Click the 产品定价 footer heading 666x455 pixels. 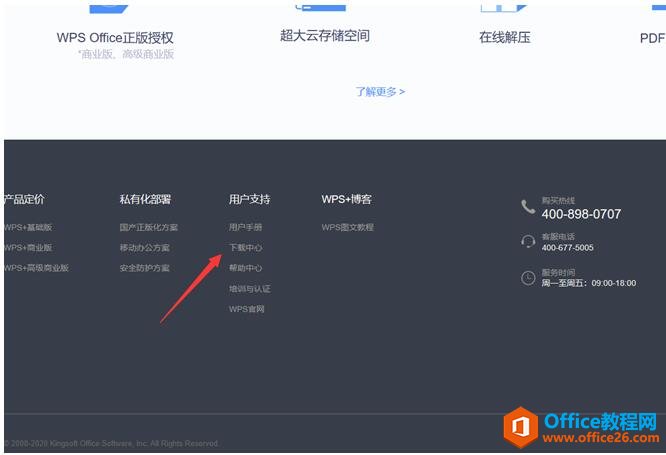[24, 199]
